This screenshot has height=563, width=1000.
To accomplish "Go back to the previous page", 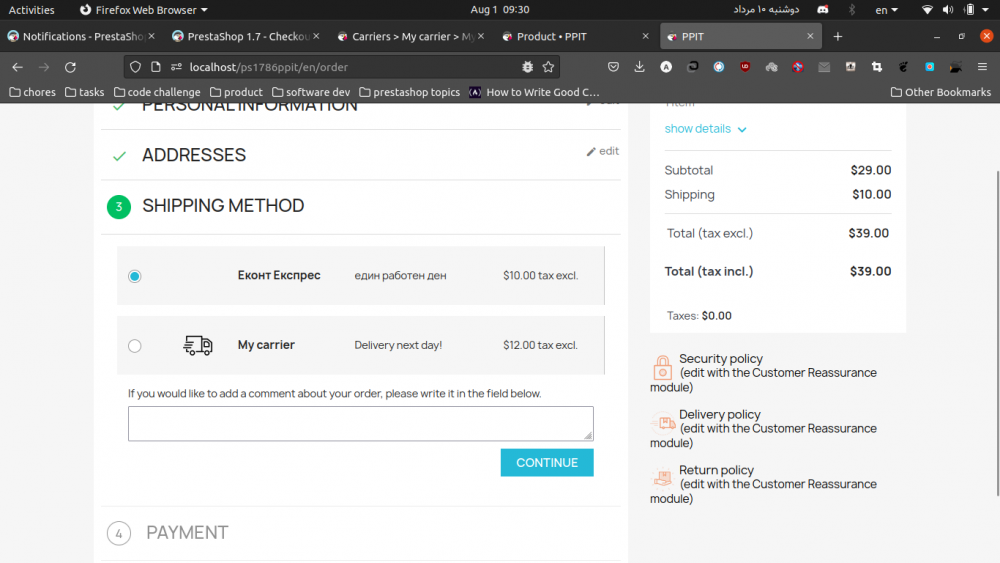I will click(x=17, y=67).
